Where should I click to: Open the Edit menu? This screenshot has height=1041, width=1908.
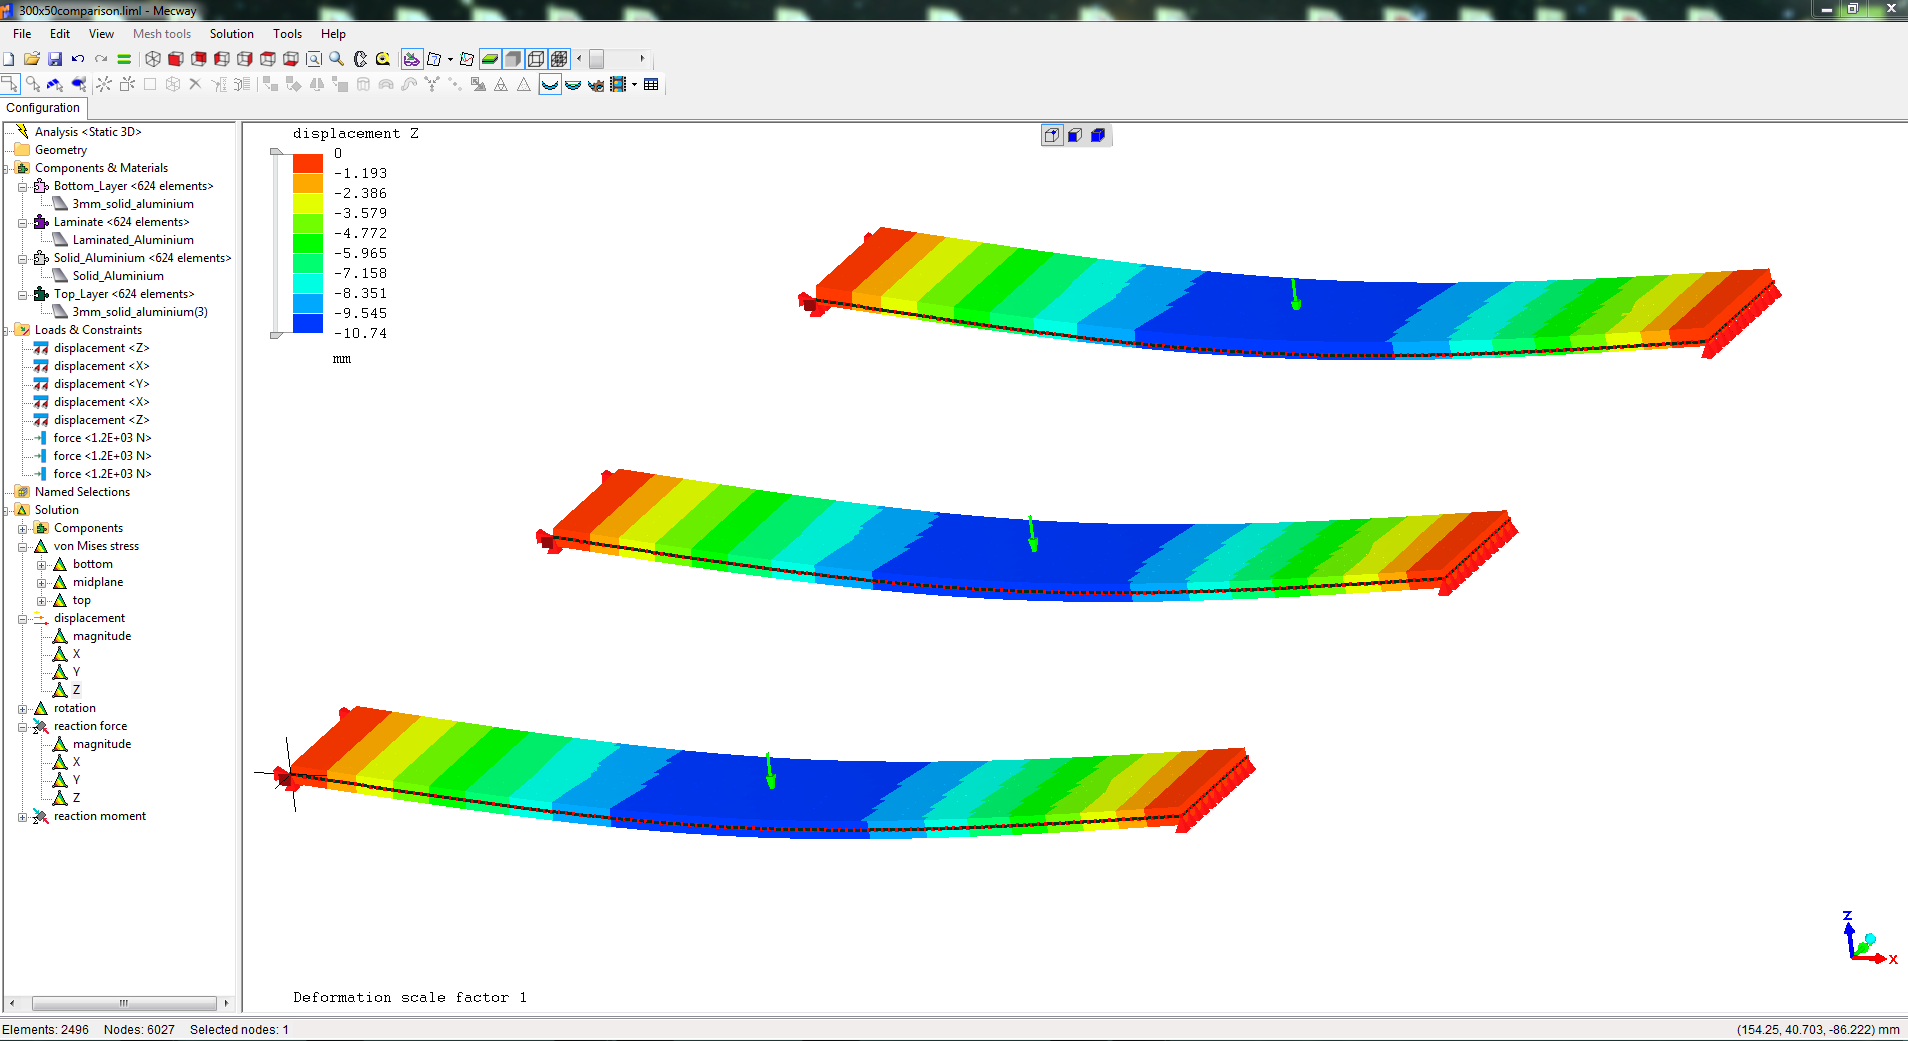point(60,34)
